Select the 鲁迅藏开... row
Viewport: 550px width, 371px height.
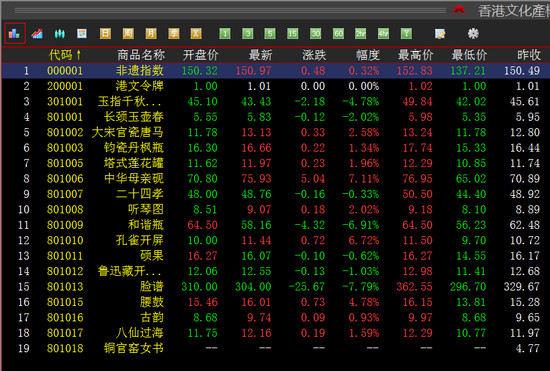coord(276,271)
